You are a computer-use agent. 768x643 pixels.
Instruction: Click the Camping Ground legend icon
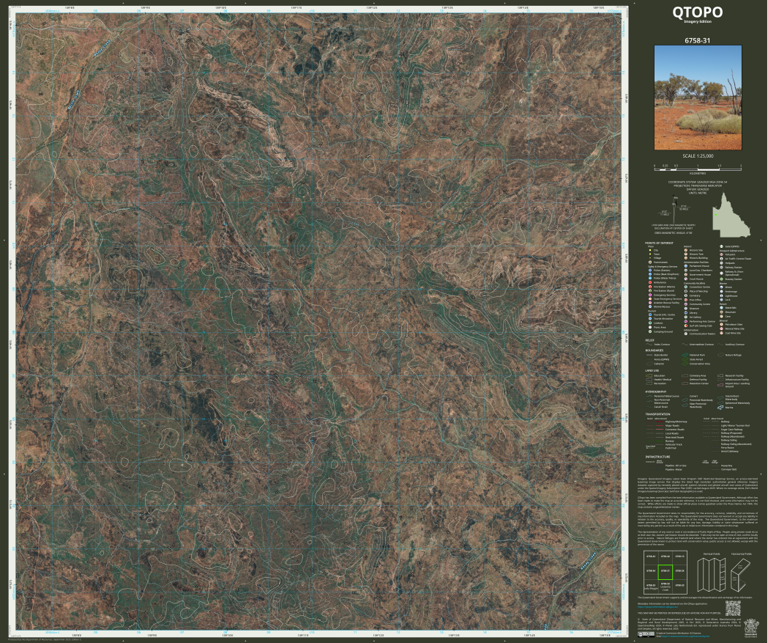coord(650,332)
